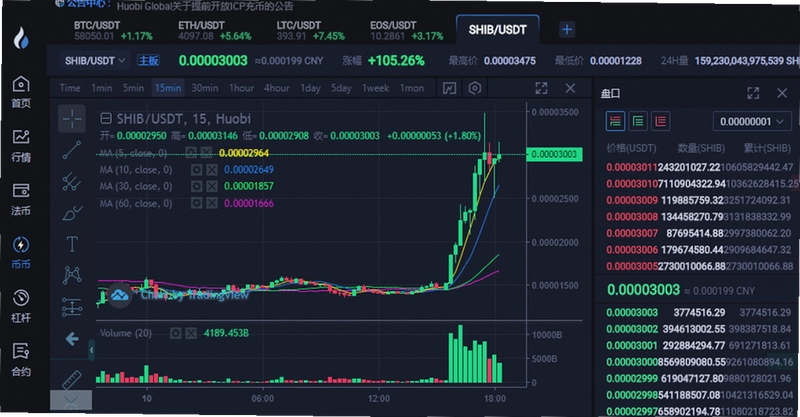Close the chart panel
Viewport: 800px width, 417px height.
click(570, 88)
